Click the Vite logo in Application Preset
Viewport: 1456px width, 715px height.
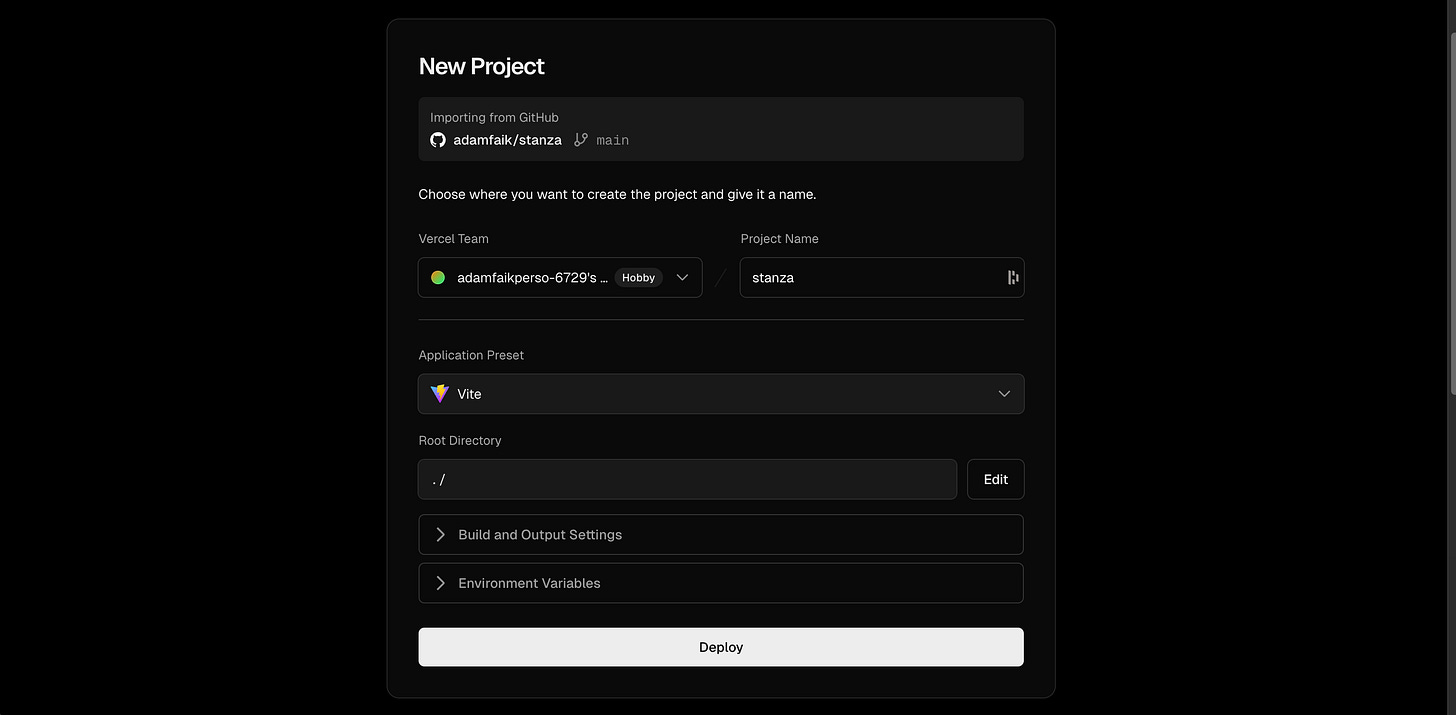coord(440,393)
